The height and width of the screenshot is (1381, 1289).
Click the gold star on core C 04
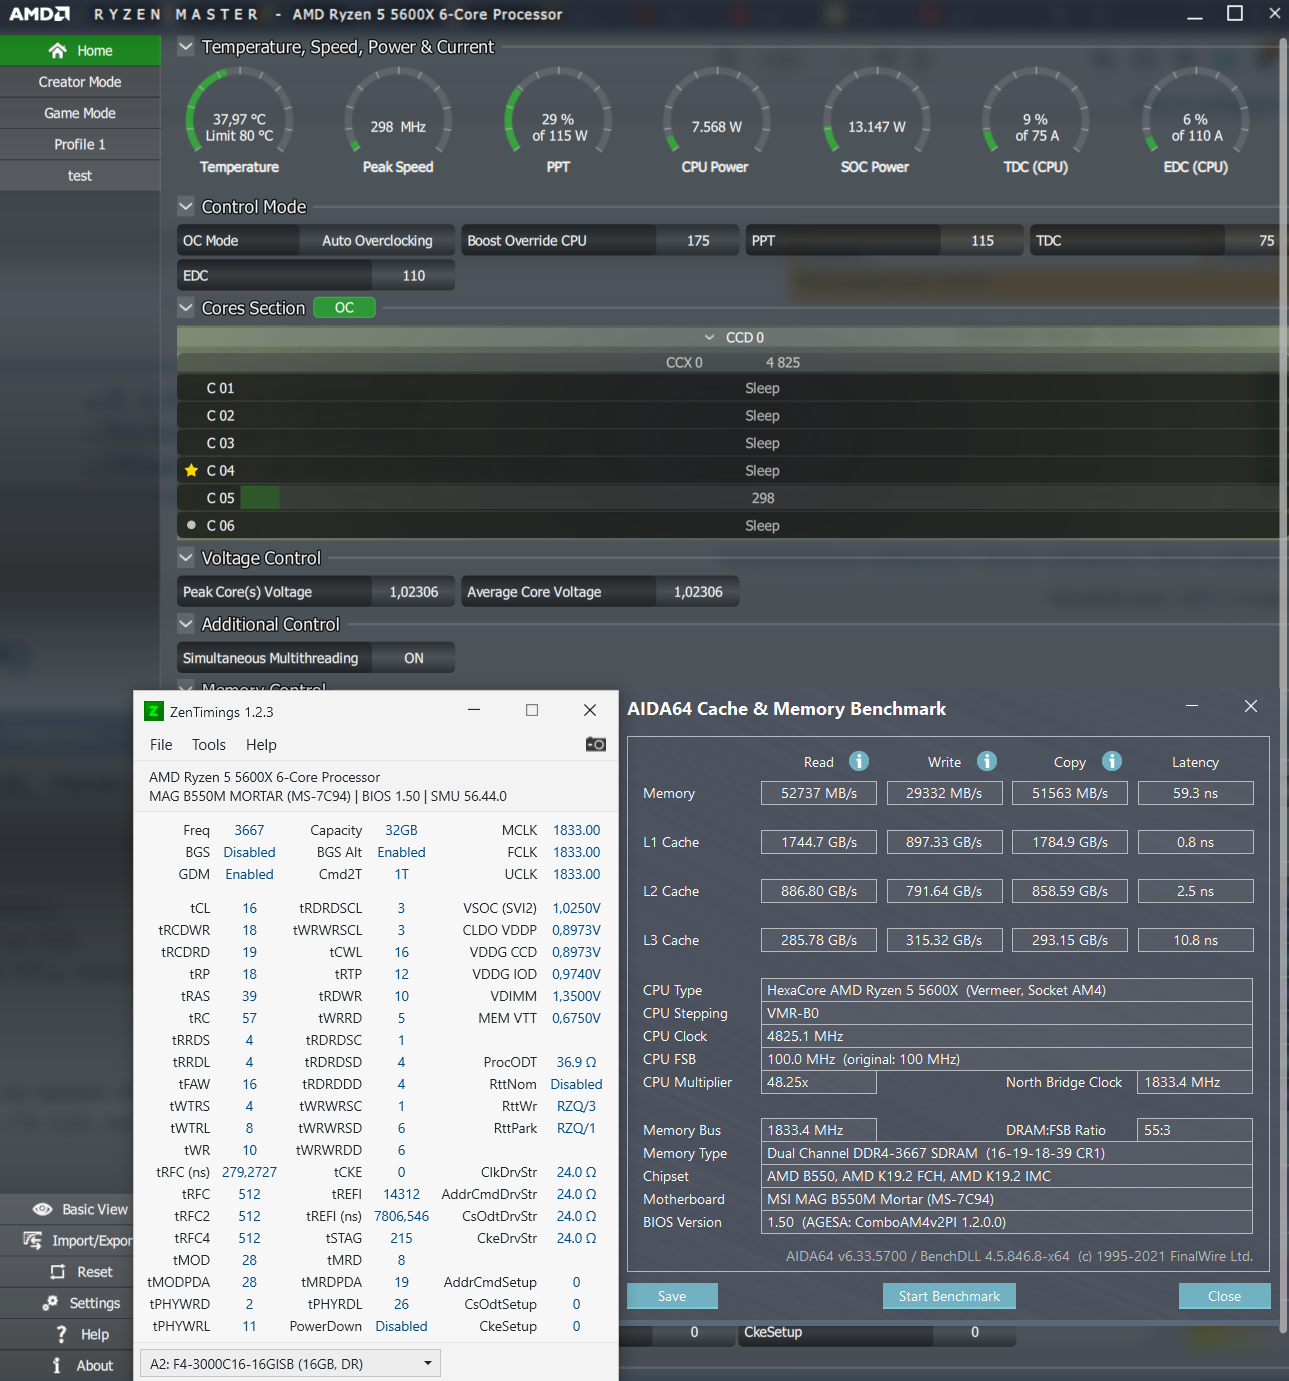click(191, 470)
